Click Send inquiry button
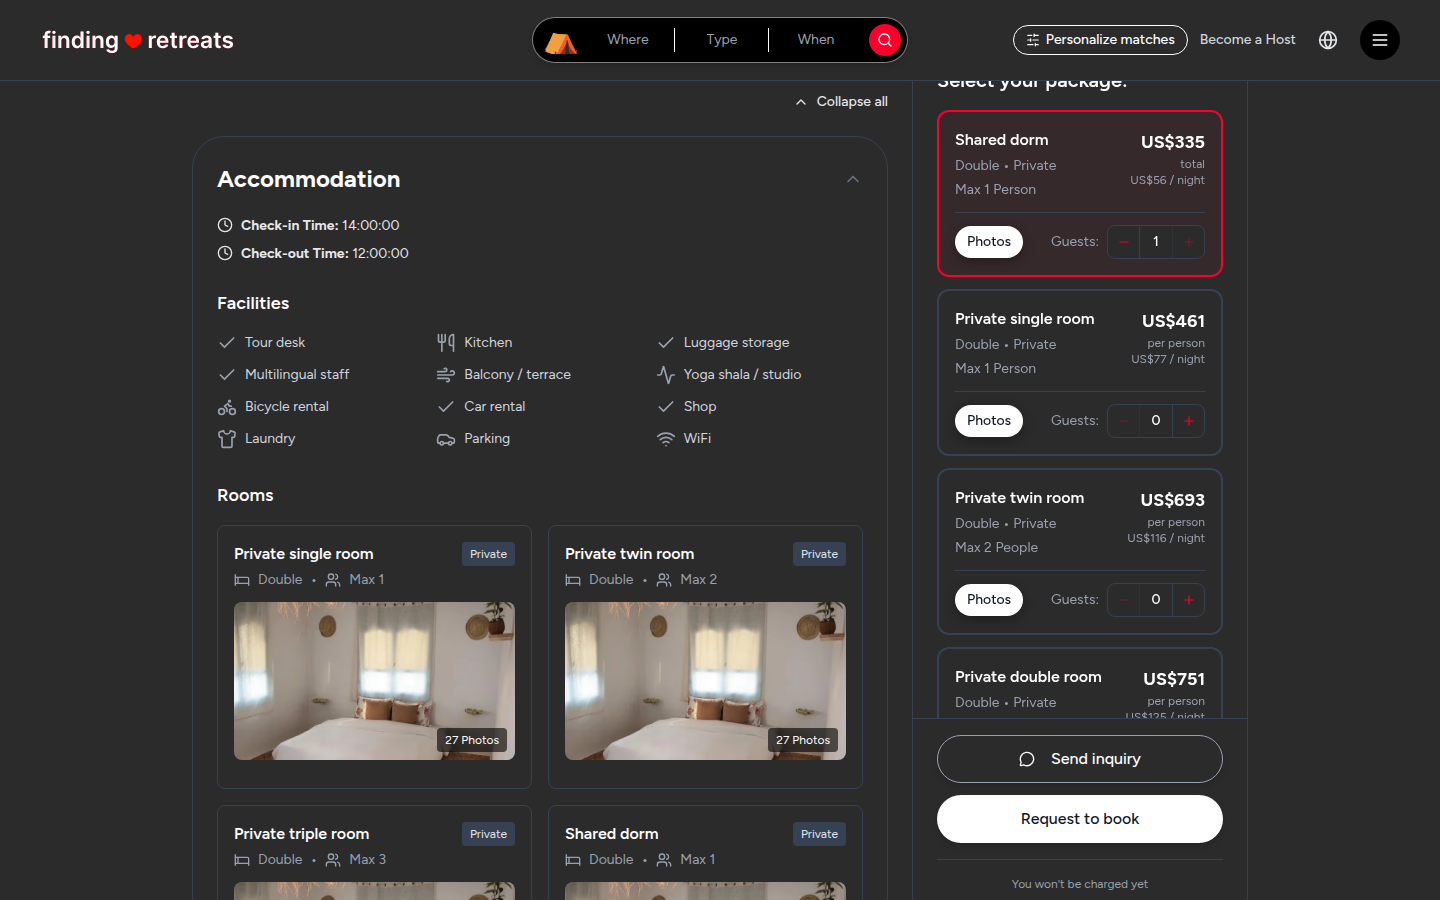 [x=1080, y=759]
